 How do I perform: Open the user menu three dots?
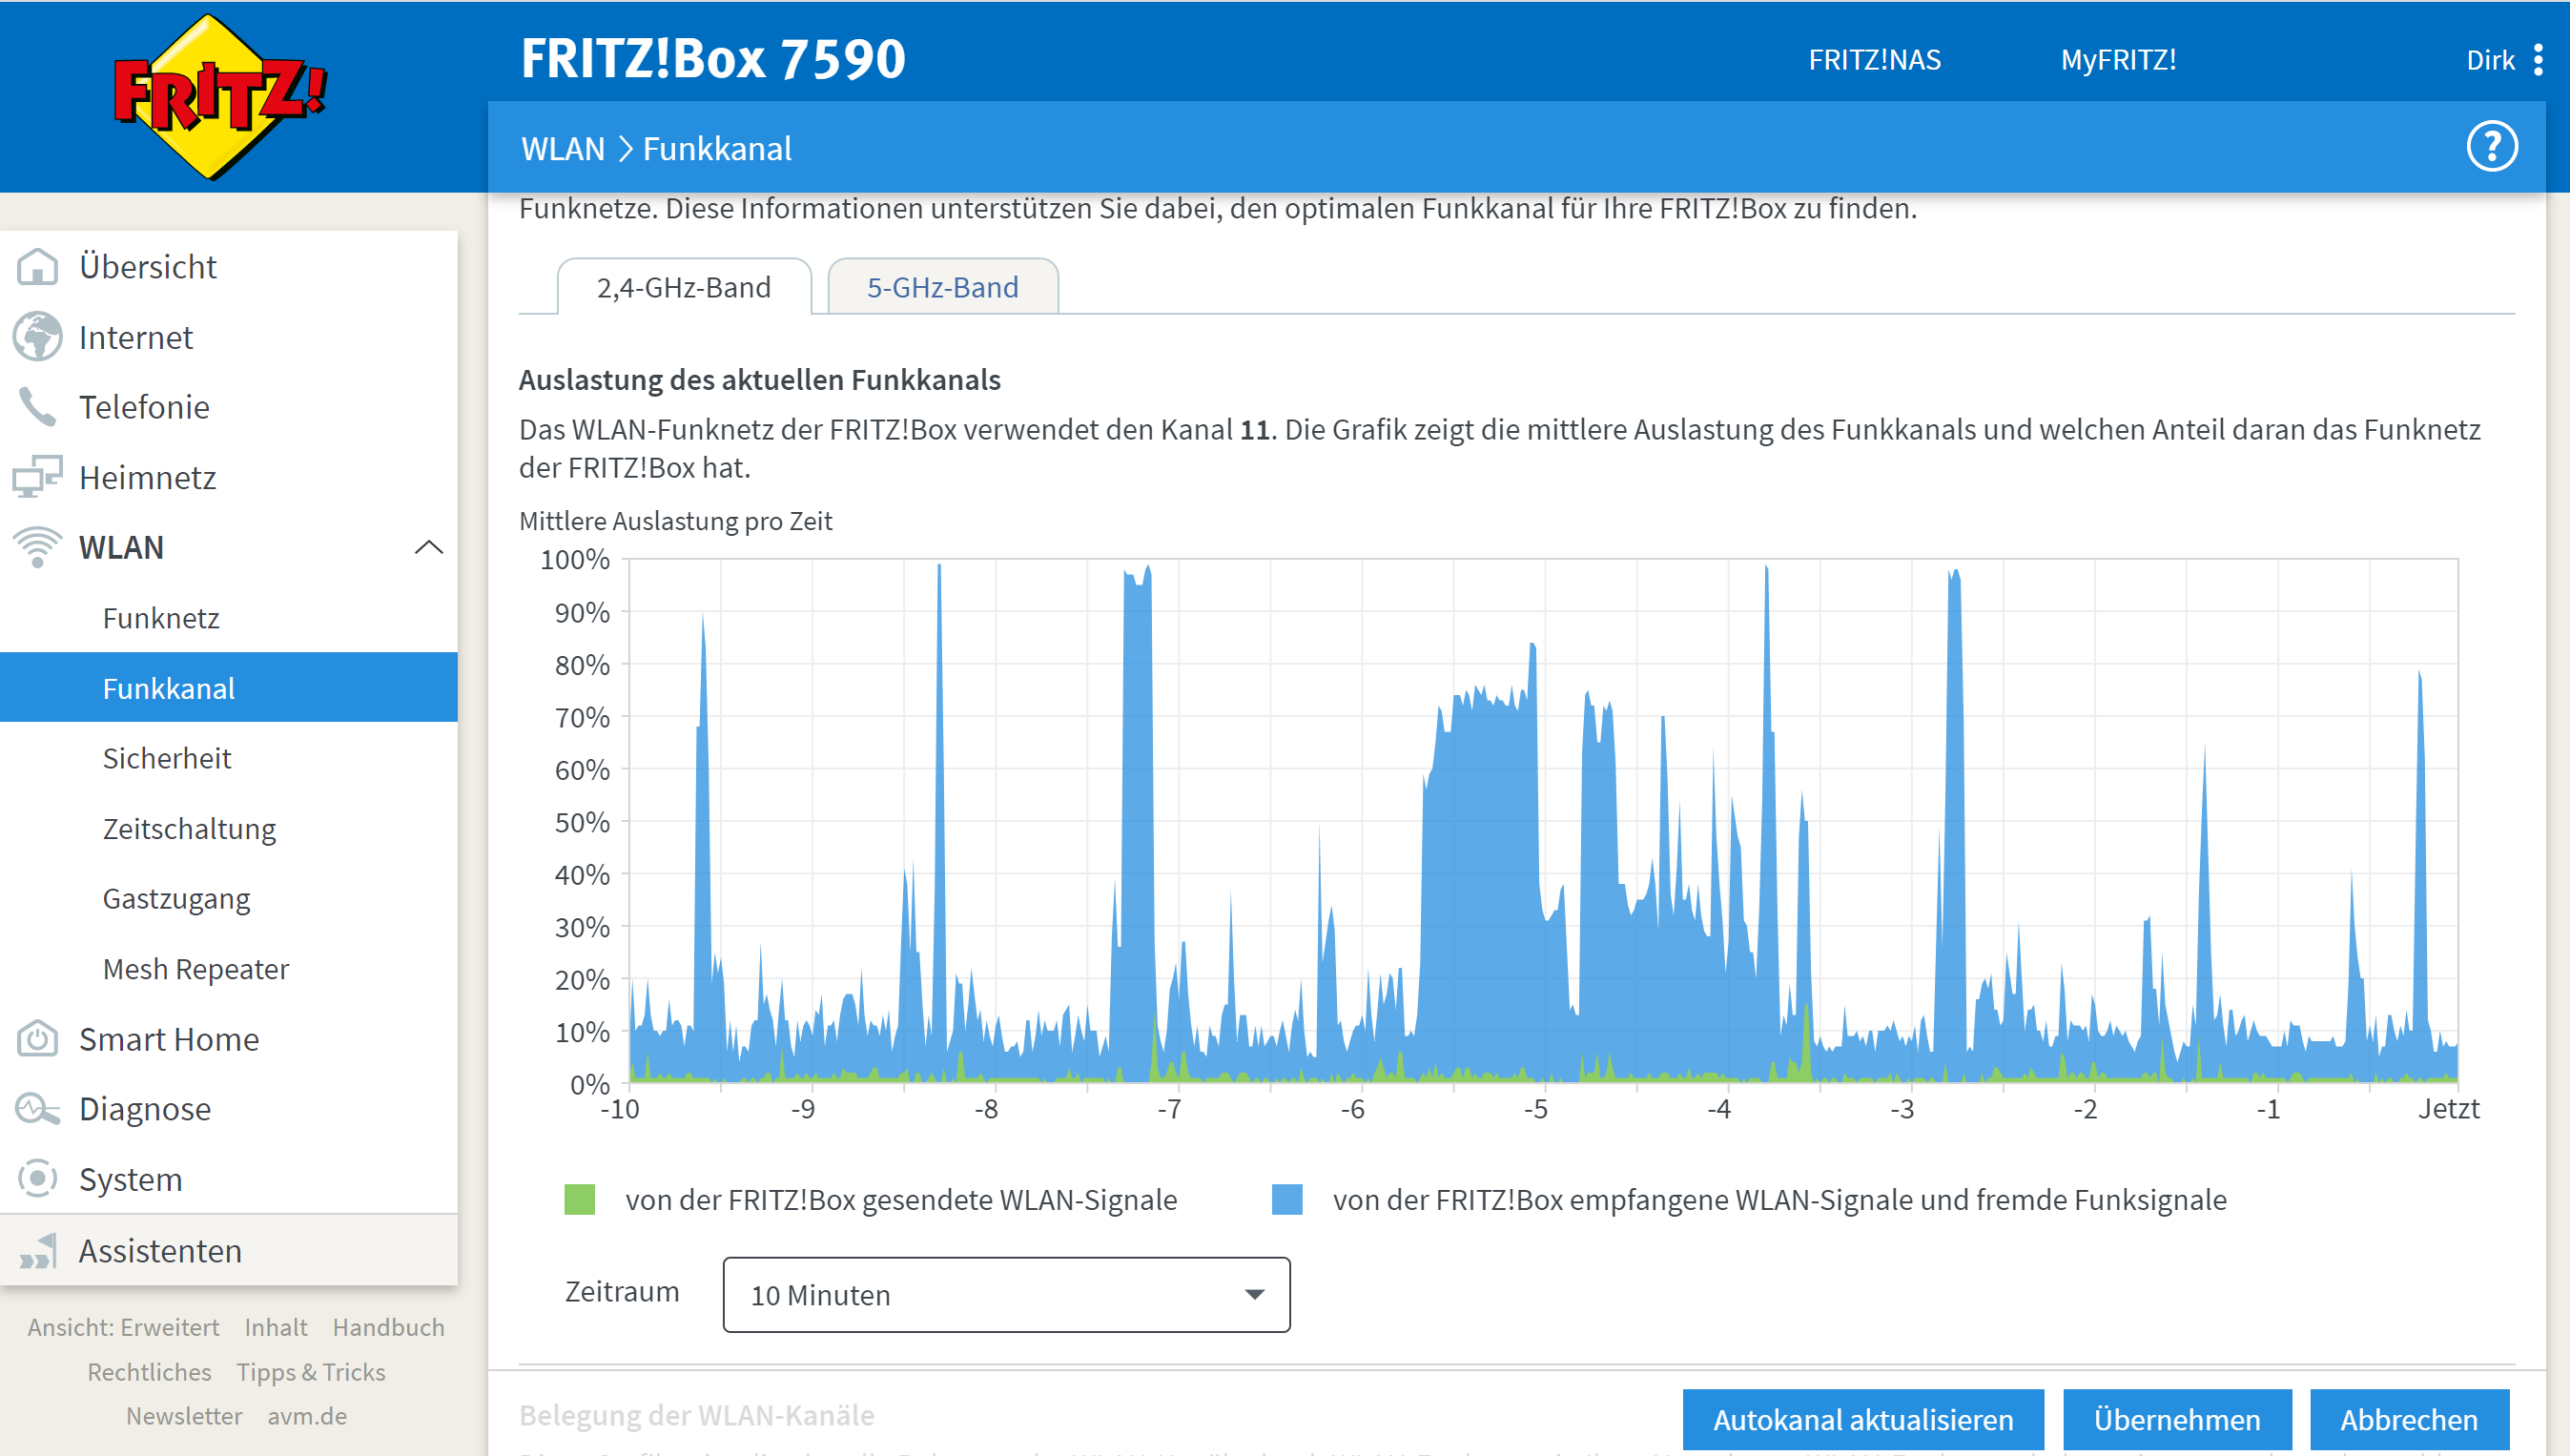click(2538, 60)
